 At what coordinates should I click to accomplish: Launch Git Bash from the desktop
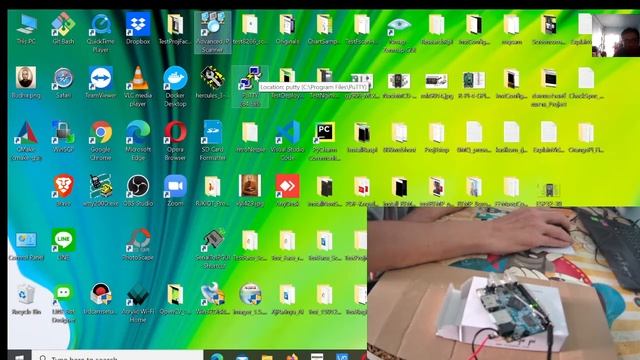(63, 29)
